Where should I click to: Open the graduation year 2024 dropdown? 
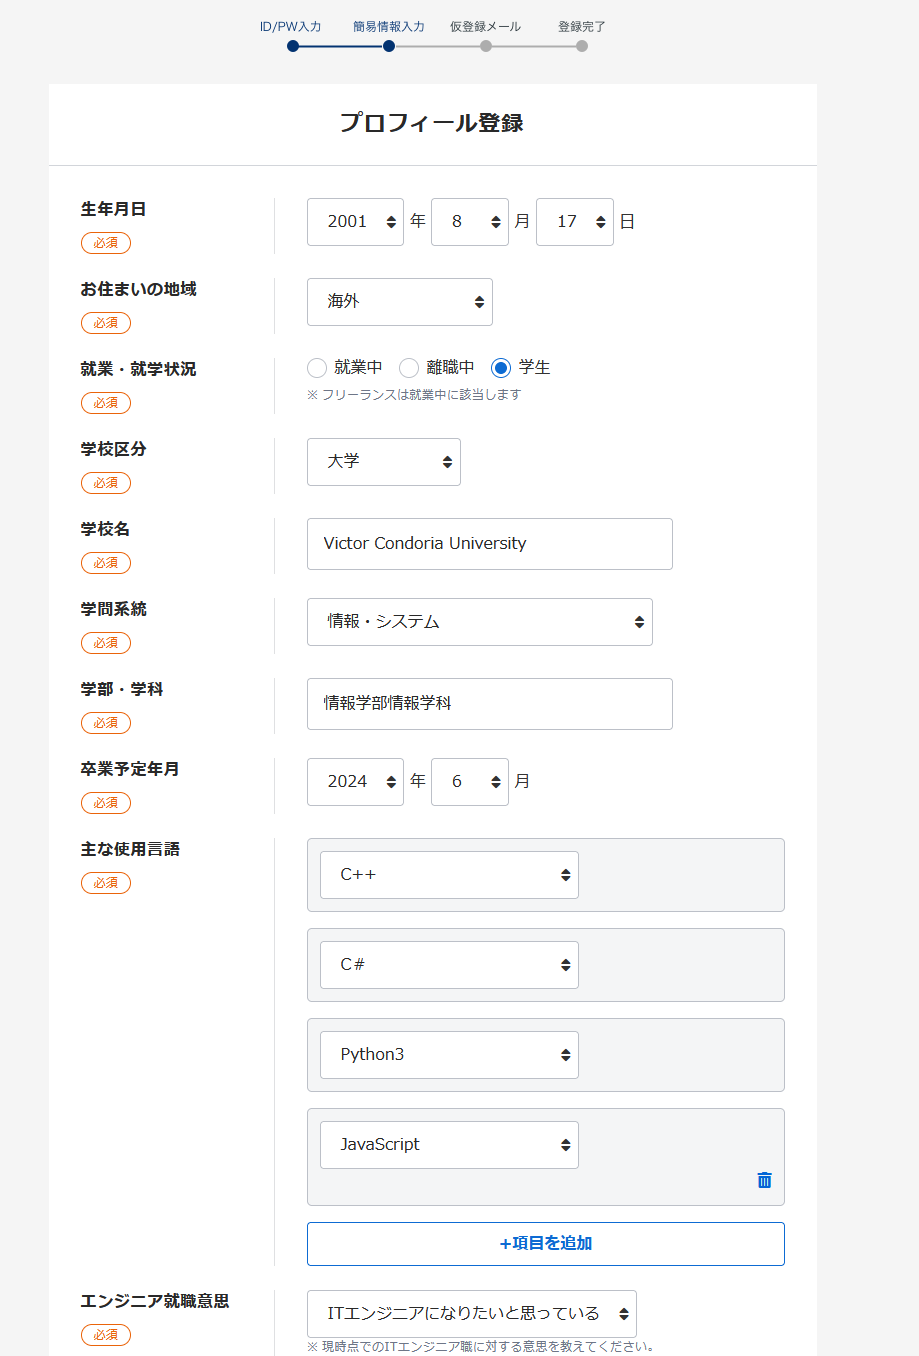[355, 782]
